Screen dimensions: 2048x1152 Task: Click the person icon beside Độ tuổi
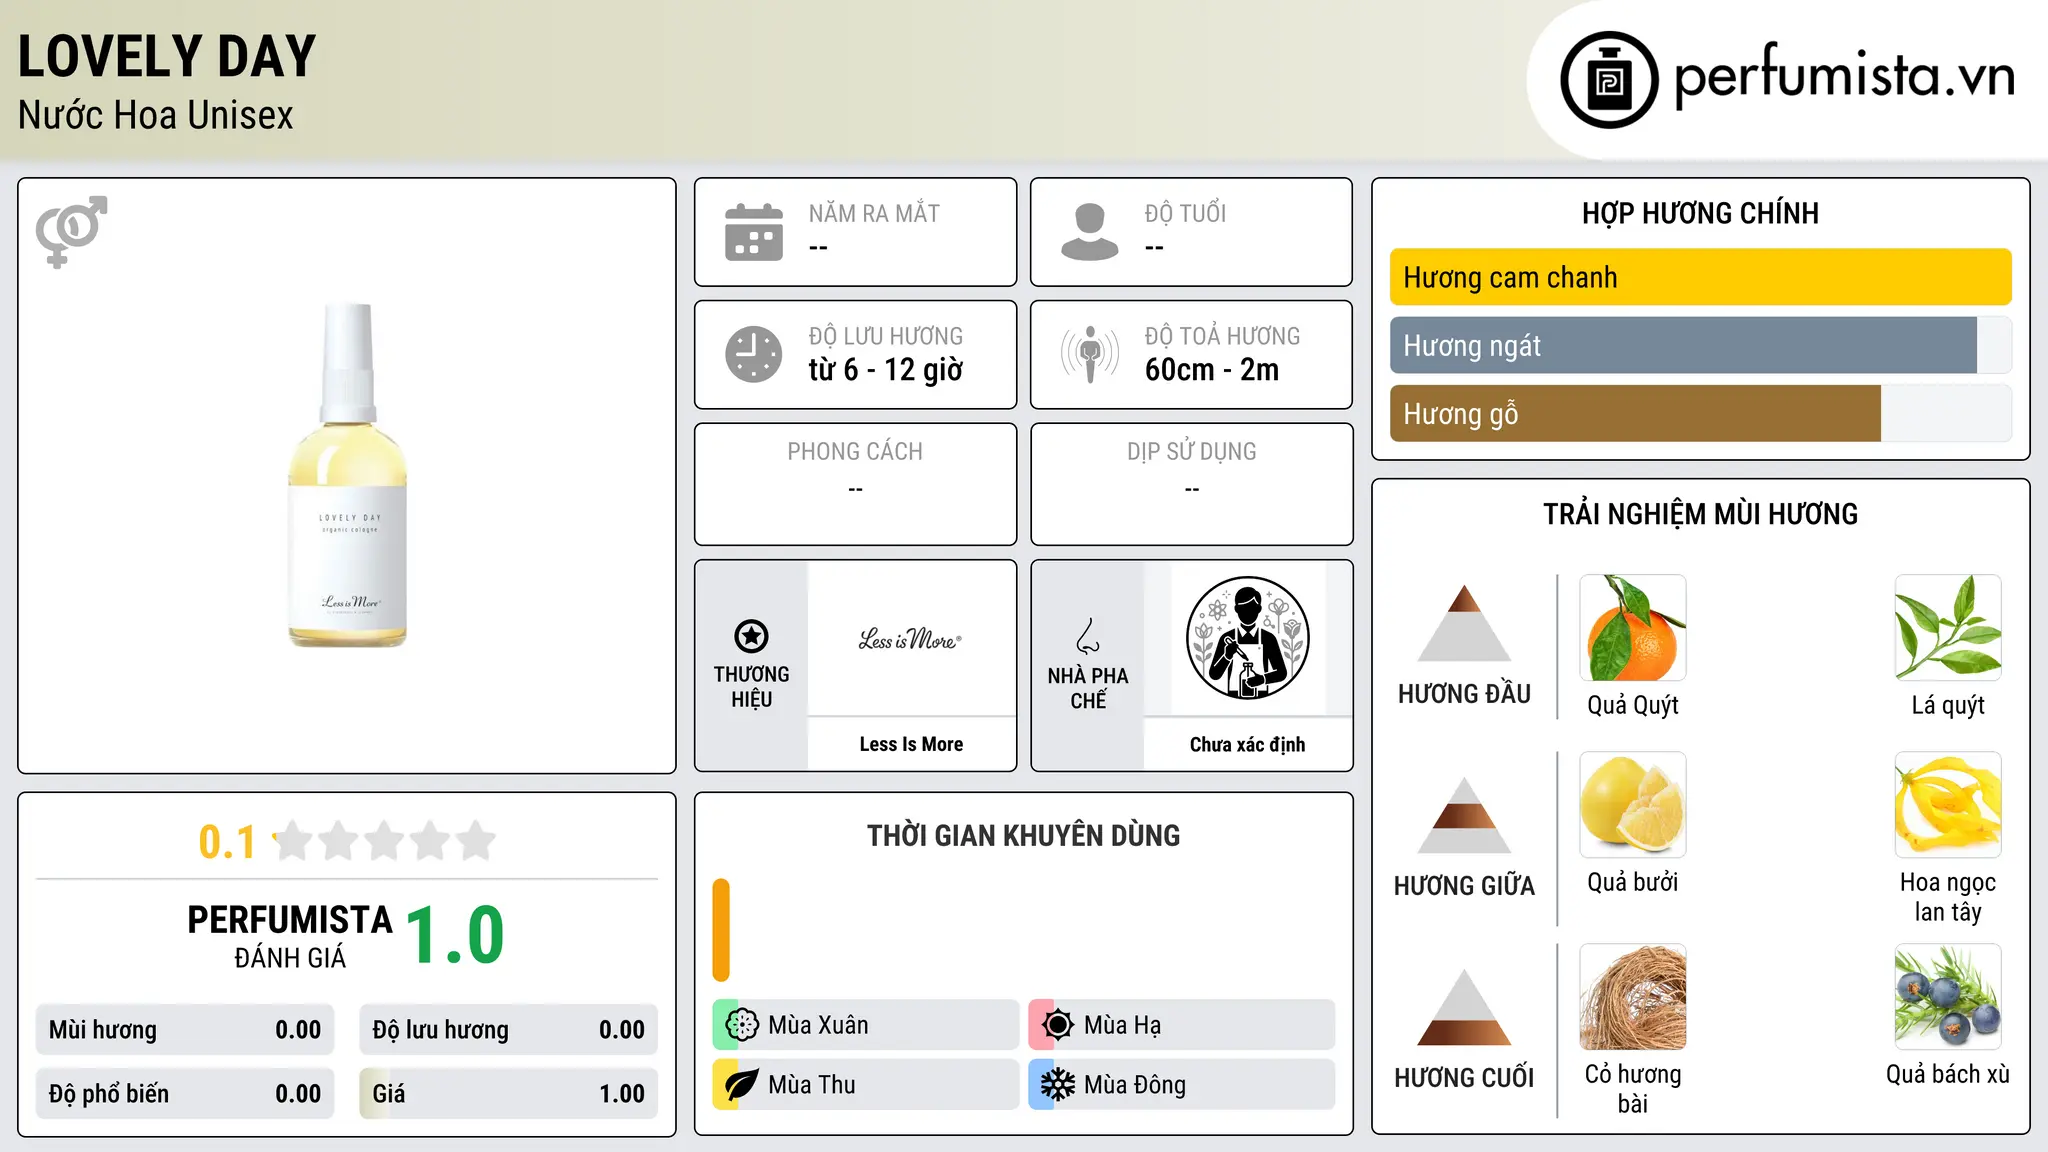click(1090, 232)
